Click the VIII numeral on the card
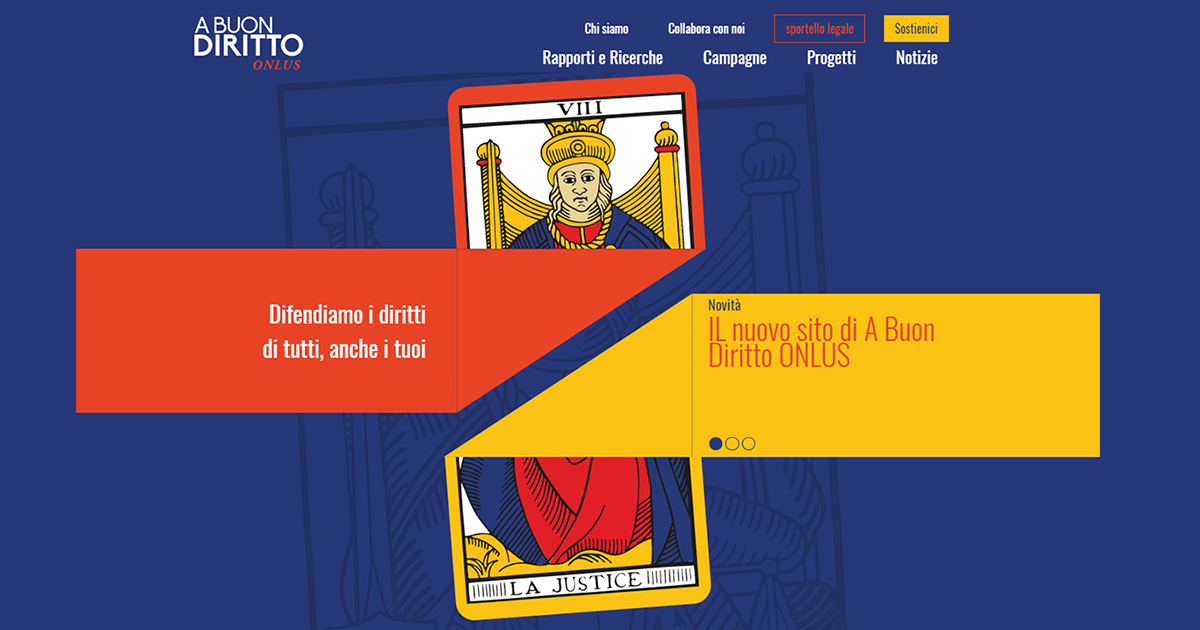Screen dimensions: 1200x630 (x=576, y=109)
